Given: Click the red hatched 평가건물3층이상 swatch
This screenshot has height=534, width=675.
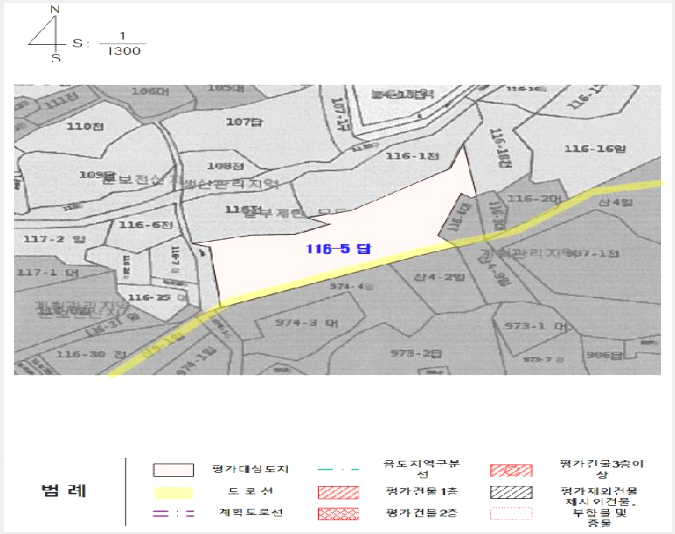Looking at the screenshot, I should point(511,470).
